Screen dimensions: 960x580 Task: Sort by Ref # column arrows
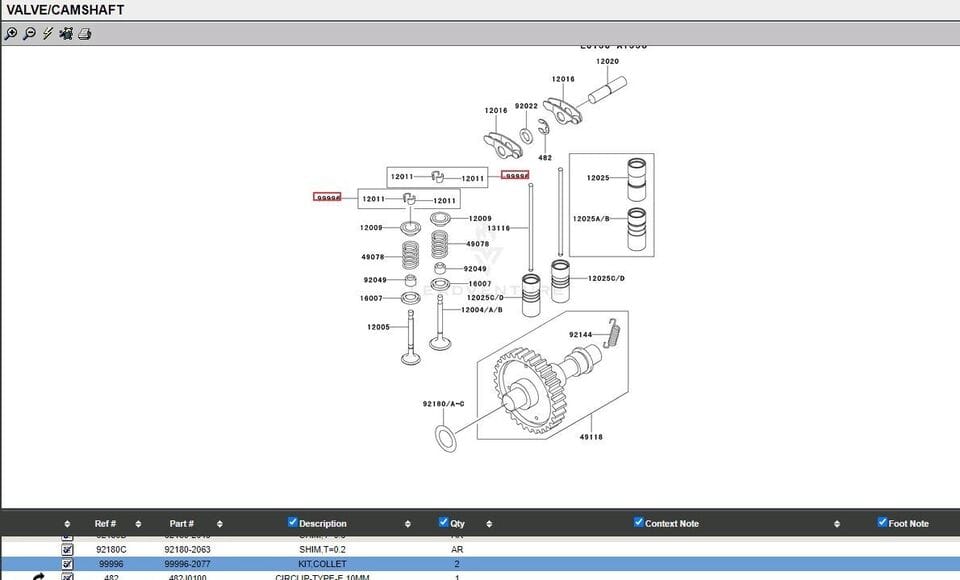point(138,523)
